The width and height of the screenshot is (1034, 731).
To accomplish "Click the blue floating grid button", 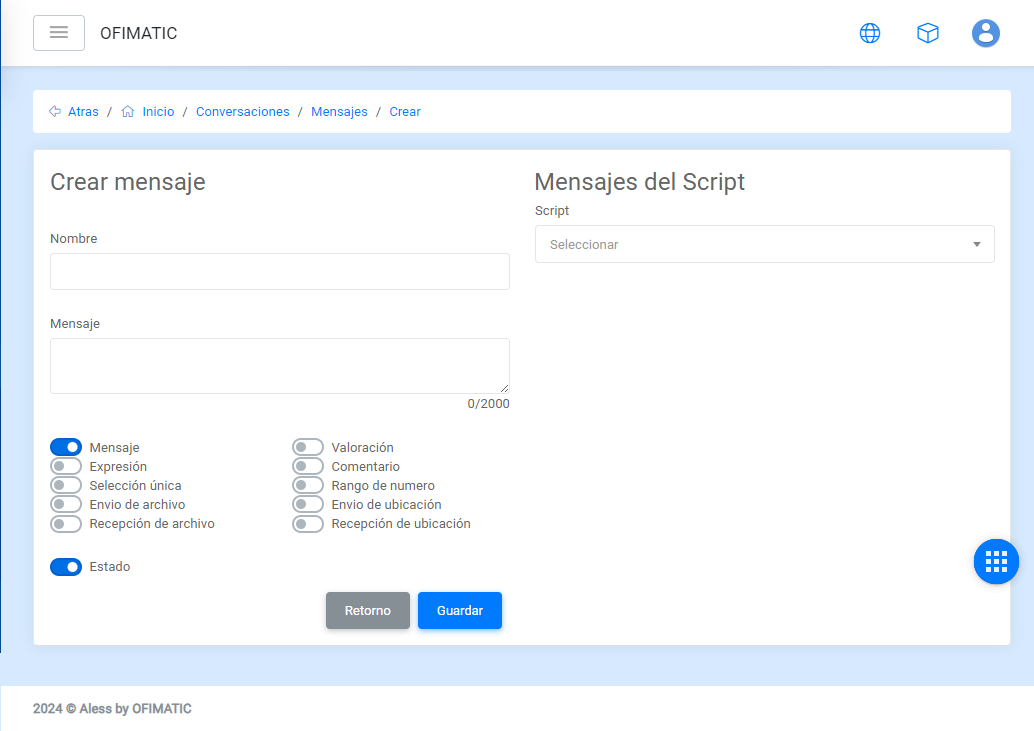I will click(996, 561).
